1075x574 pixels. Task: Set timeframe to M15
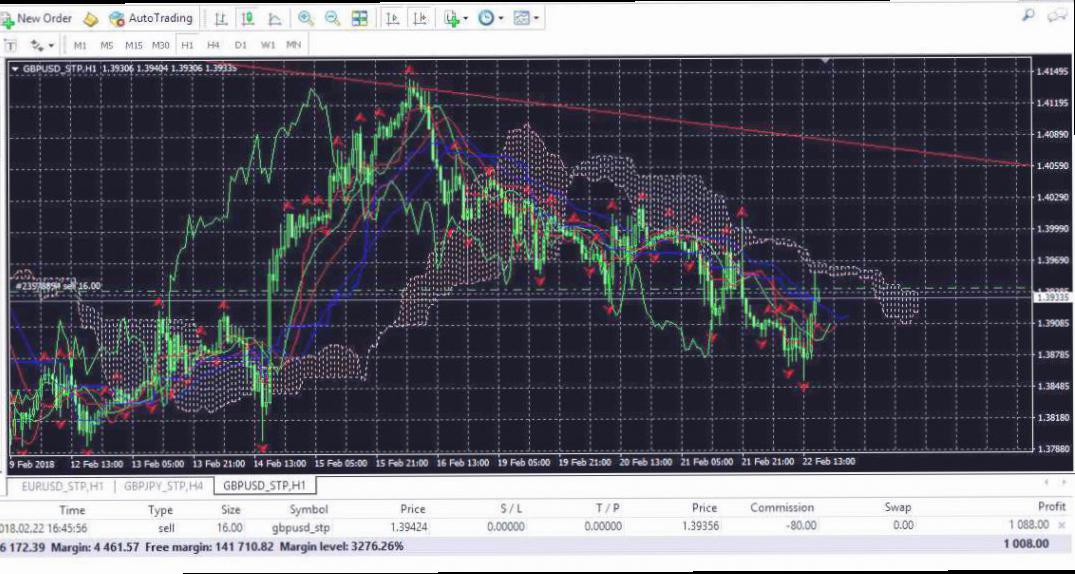point(134,45)
